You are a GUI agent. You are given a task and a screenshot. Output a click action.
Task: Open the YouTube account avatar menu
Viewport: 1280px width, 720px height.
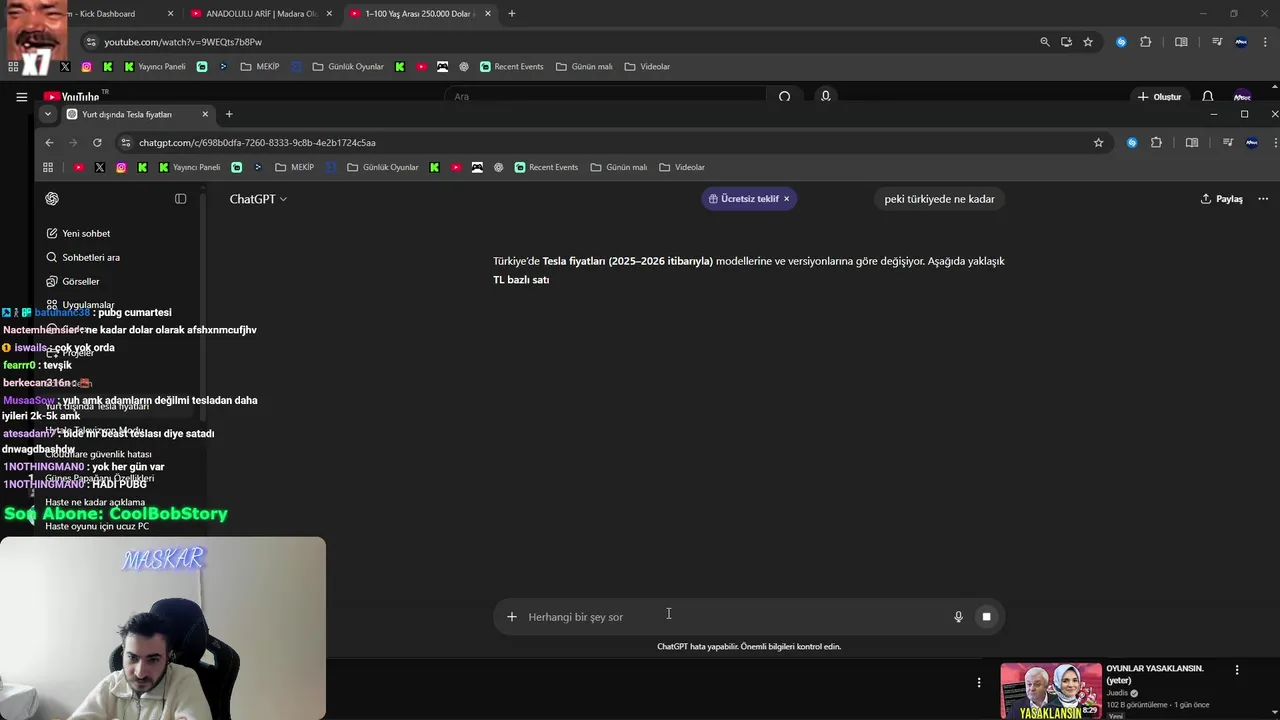[1242, 97]
